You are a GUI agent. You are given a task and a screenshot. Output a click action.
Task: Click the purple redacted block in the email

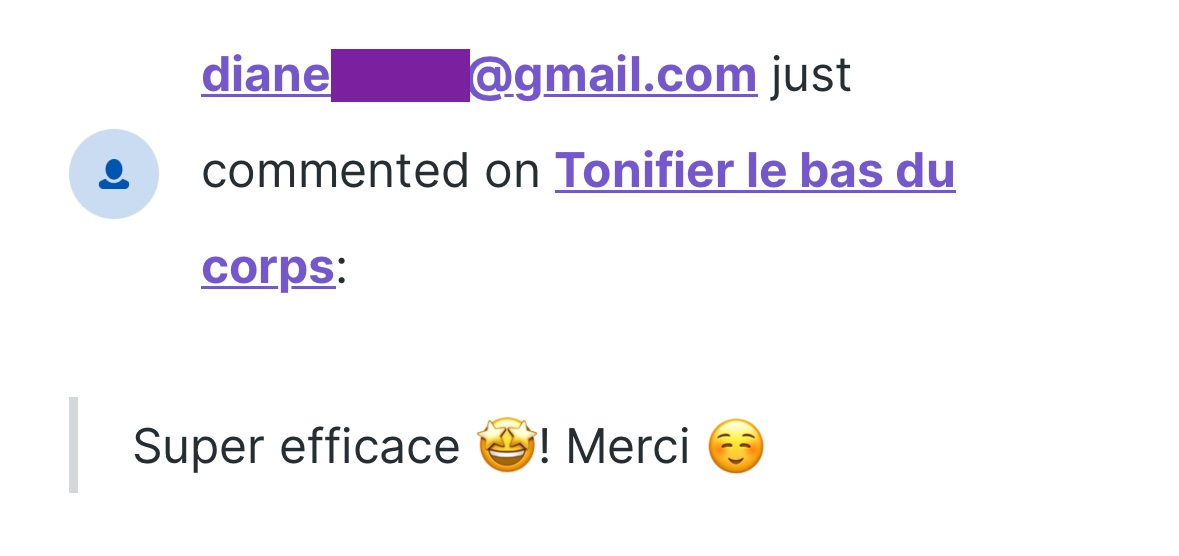pos(400,75)
